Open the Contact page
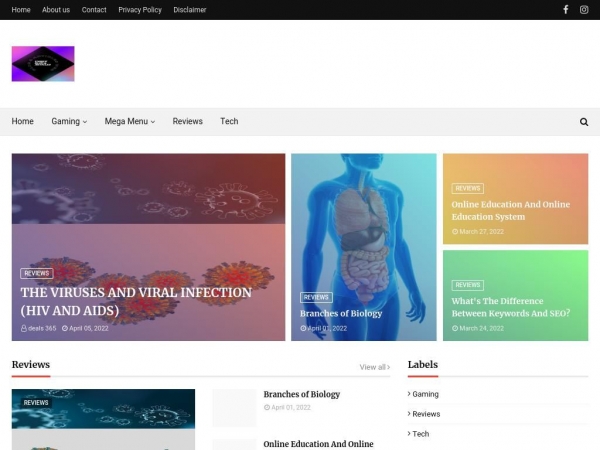This screenshot has width=600, height=450. point(94,10)
